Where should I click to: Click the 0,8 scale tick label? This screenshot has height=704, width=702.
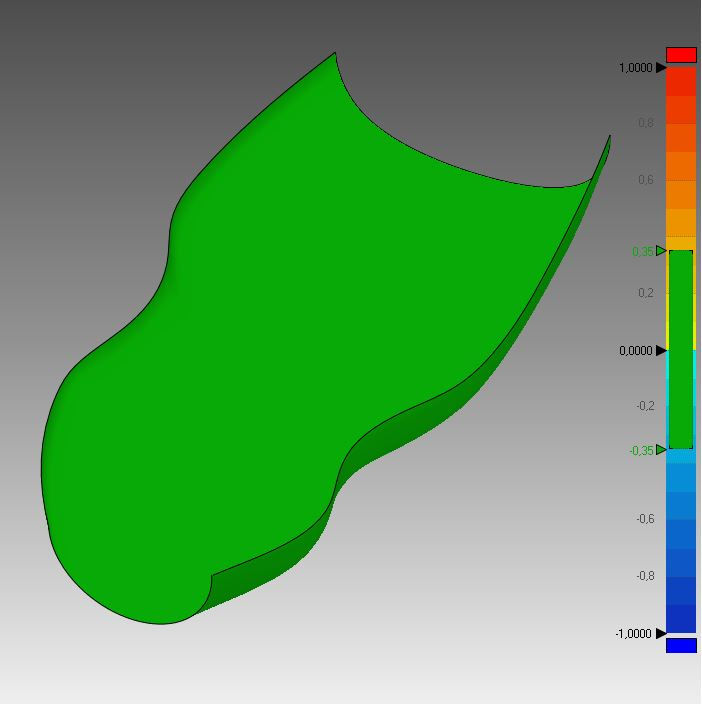[x=646, y=123]
